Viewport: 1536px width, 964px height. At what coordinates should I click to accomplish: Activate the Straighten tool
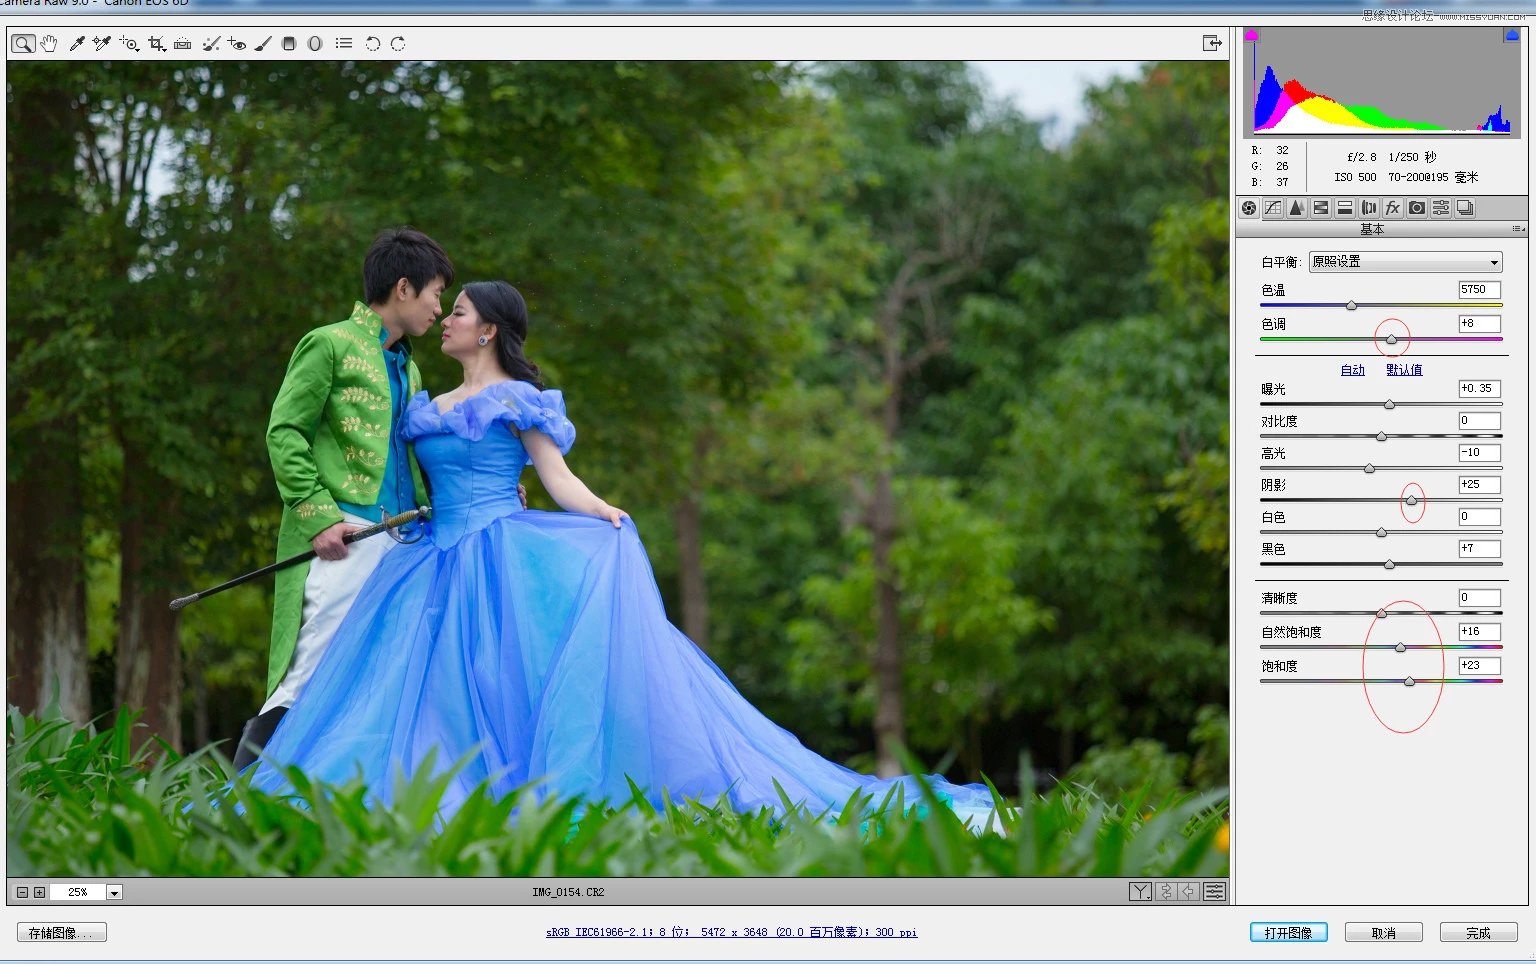point(182,44)
